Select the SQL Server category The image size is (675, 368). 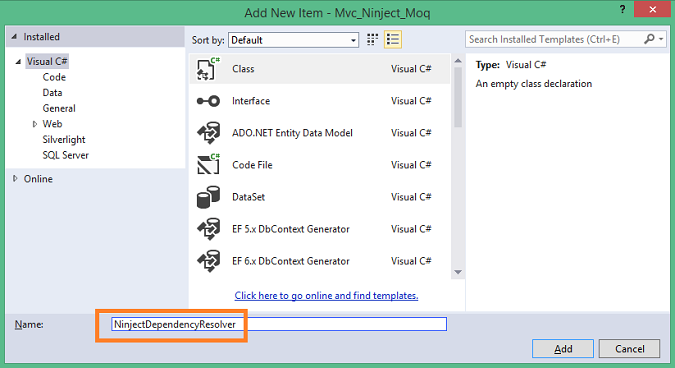pyautogui.click(x=65, y=155)
